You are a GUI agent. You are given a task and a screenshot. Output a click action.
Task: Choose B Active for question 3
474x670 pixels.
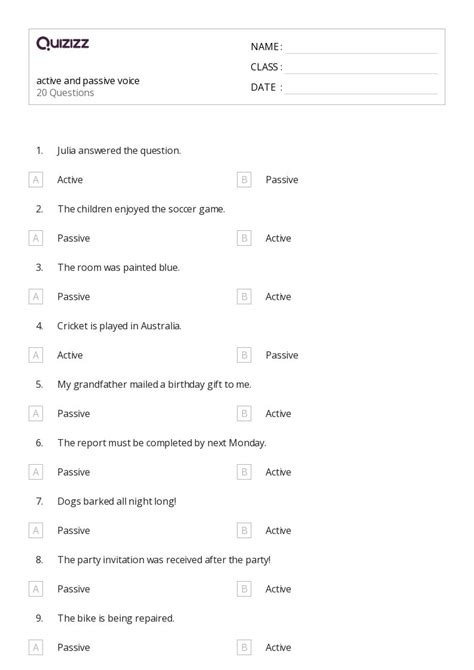[x=244, y=297]
